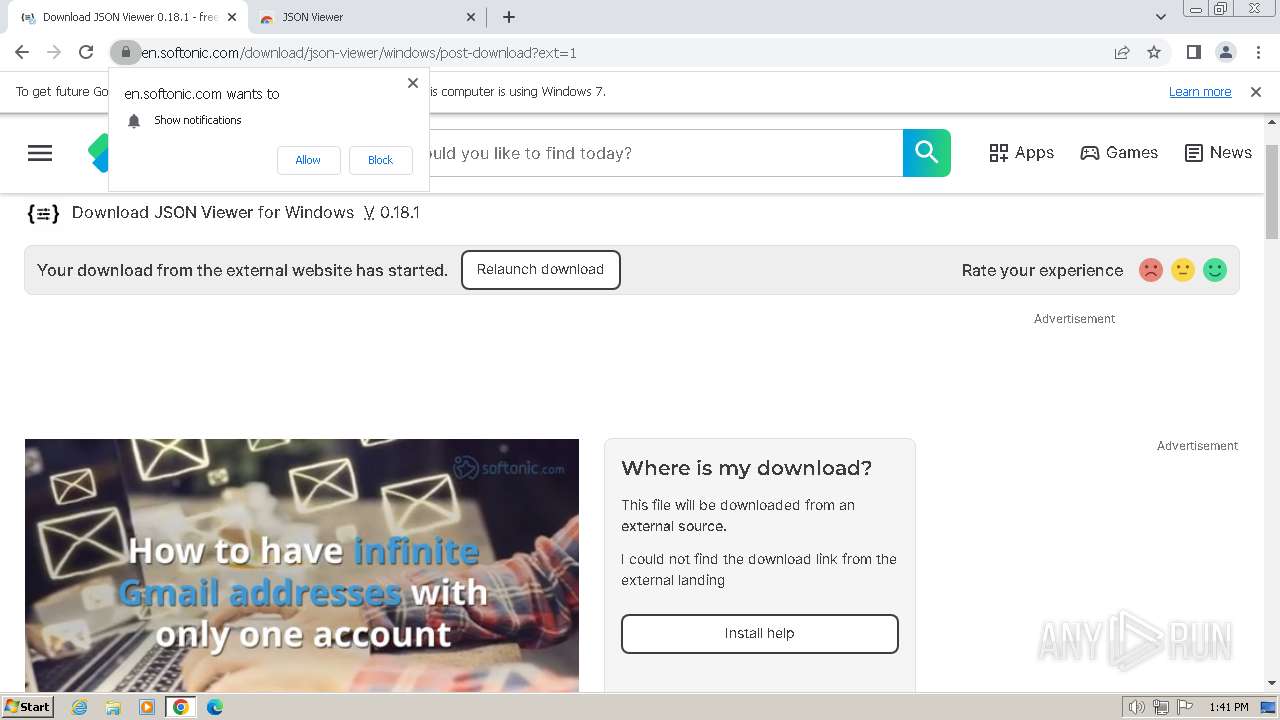Dismiss the Windows 7 info bar

[x=1256, y=92]
